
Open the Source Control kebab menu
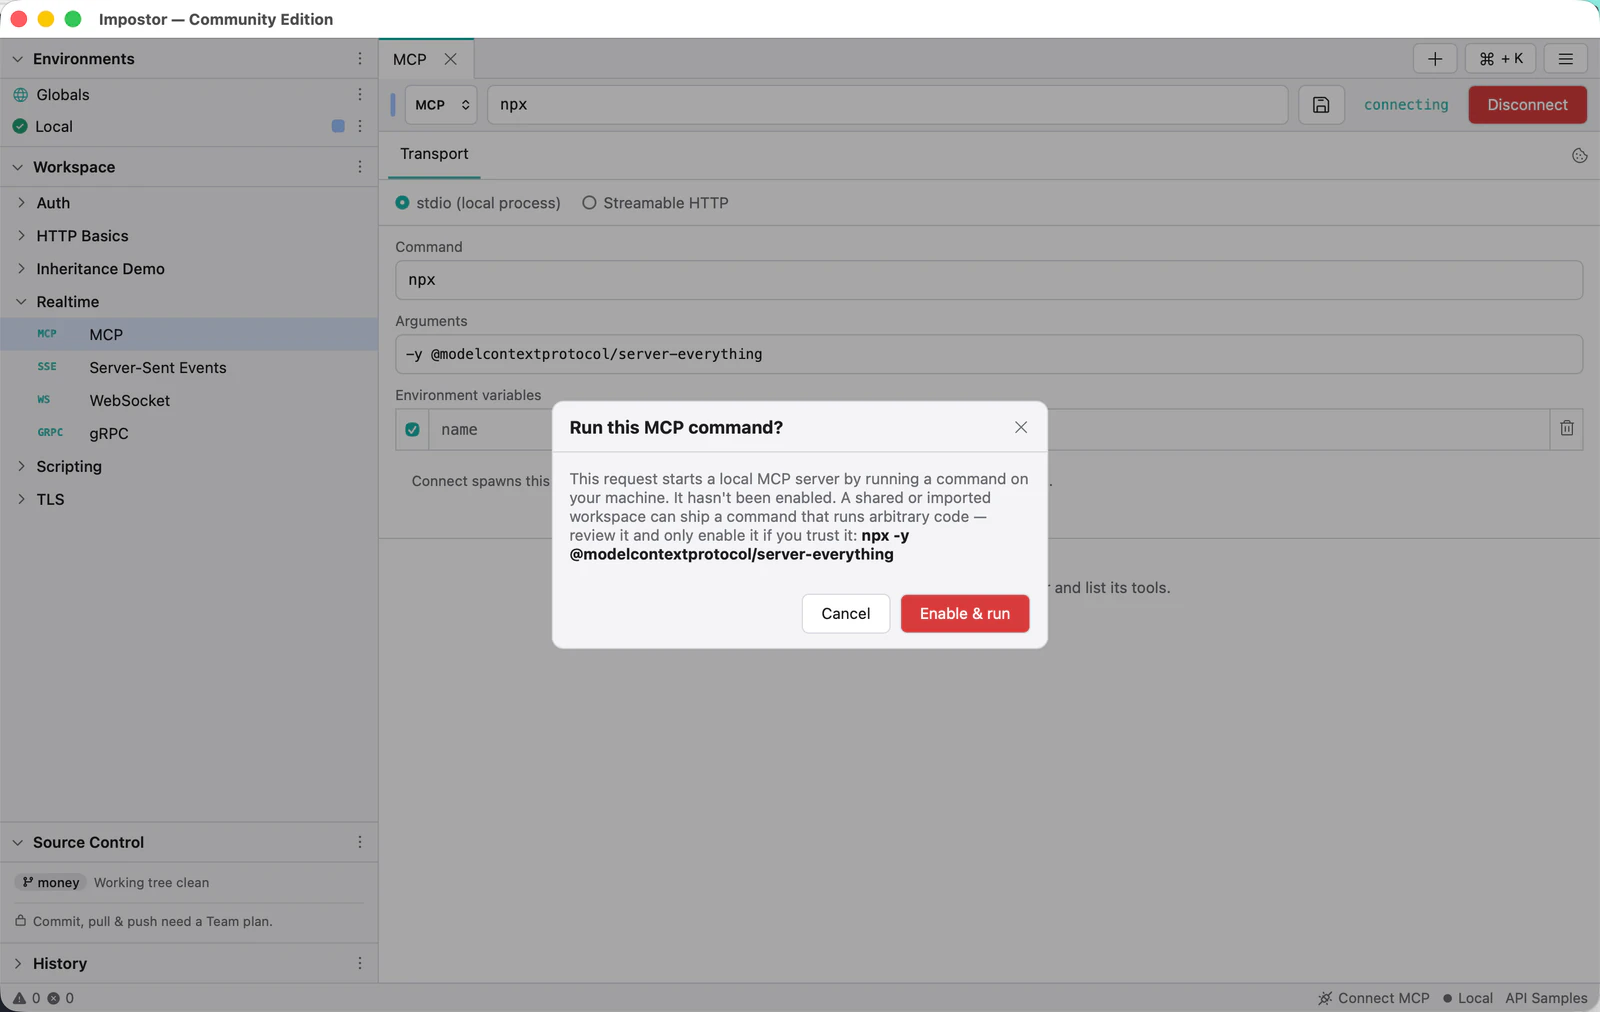(360, 842)
